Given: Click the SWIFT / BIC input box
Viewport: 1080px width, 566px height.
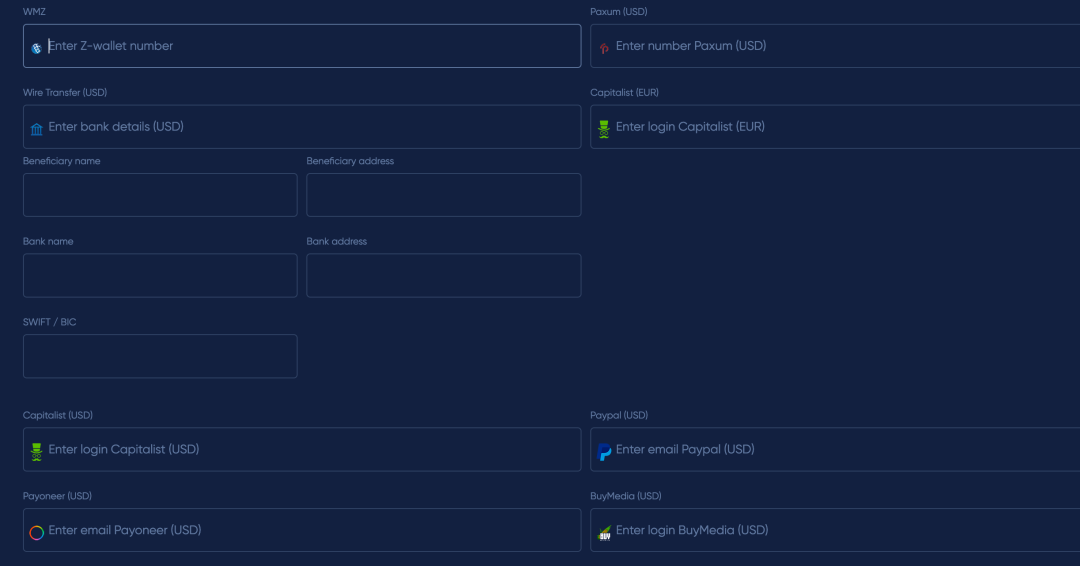Looking at the screenshot, I should click(x=160, y=356).
